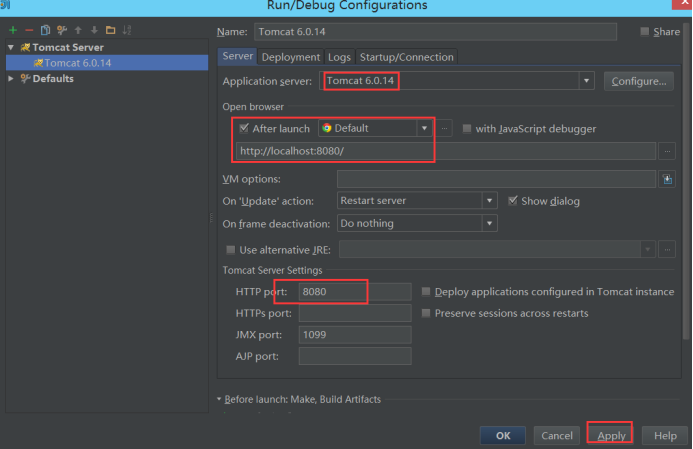Screen dimensions: 693x449
Task: Click the Configure... button
Action: tap(639, 81)
